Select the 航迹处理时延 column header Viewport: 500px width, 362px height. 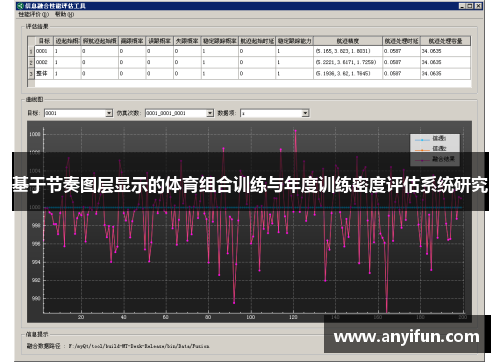[x=401, y=41]
